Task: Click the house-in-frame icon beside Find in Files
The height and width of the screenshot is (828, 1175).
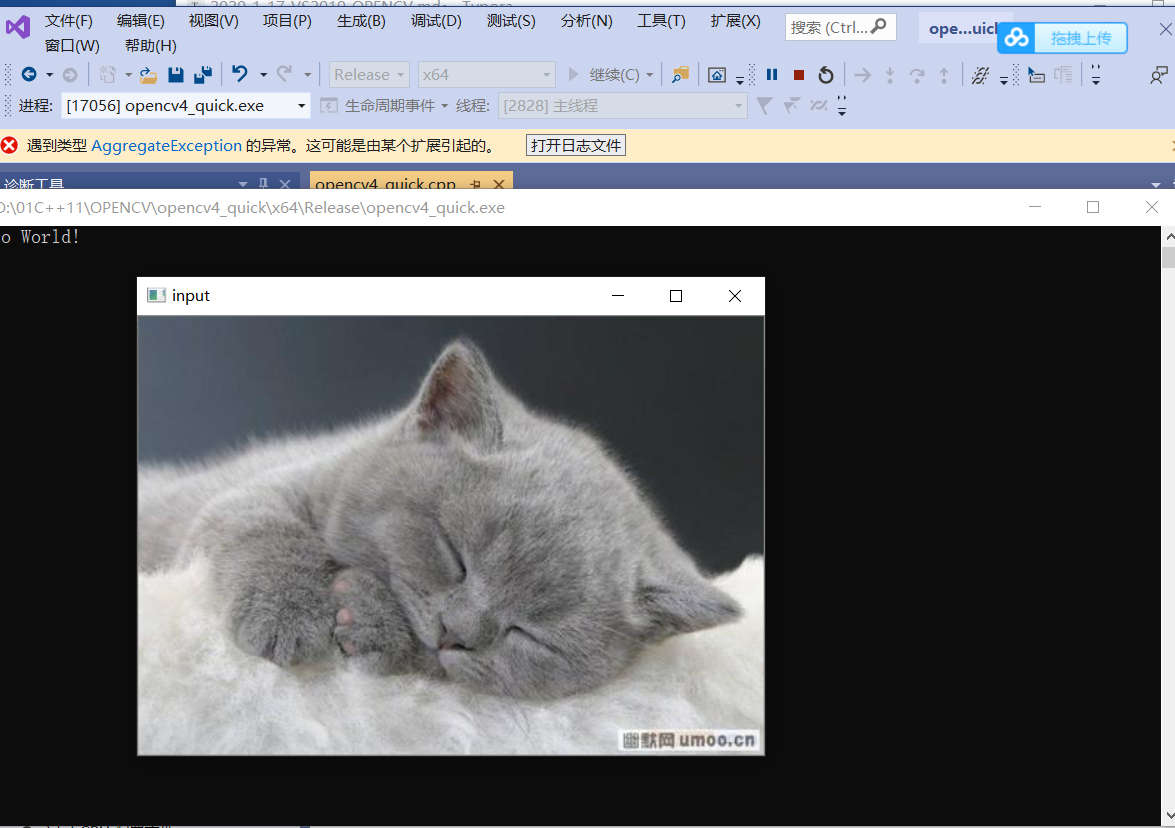Action: click(x=717, y=74)
